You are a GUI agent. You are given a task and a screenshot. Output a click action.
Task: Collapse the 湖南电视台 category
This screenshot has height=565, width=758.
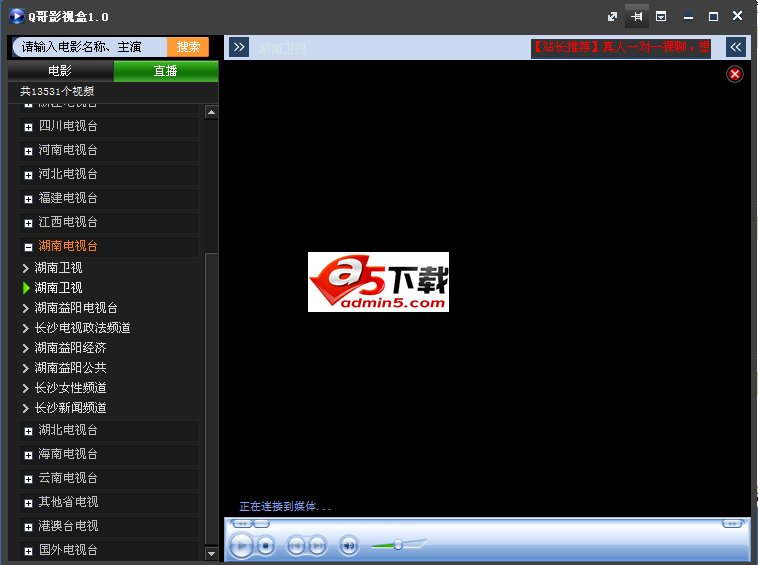(28, 246)
